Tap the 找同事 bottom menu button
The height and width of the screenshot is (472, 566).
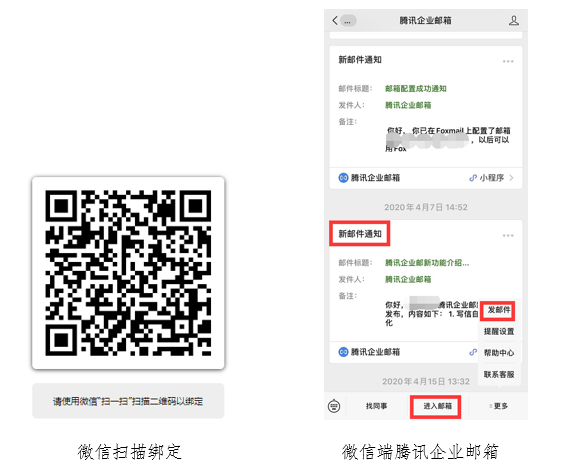pyautogui.click(x=376, y=406)
